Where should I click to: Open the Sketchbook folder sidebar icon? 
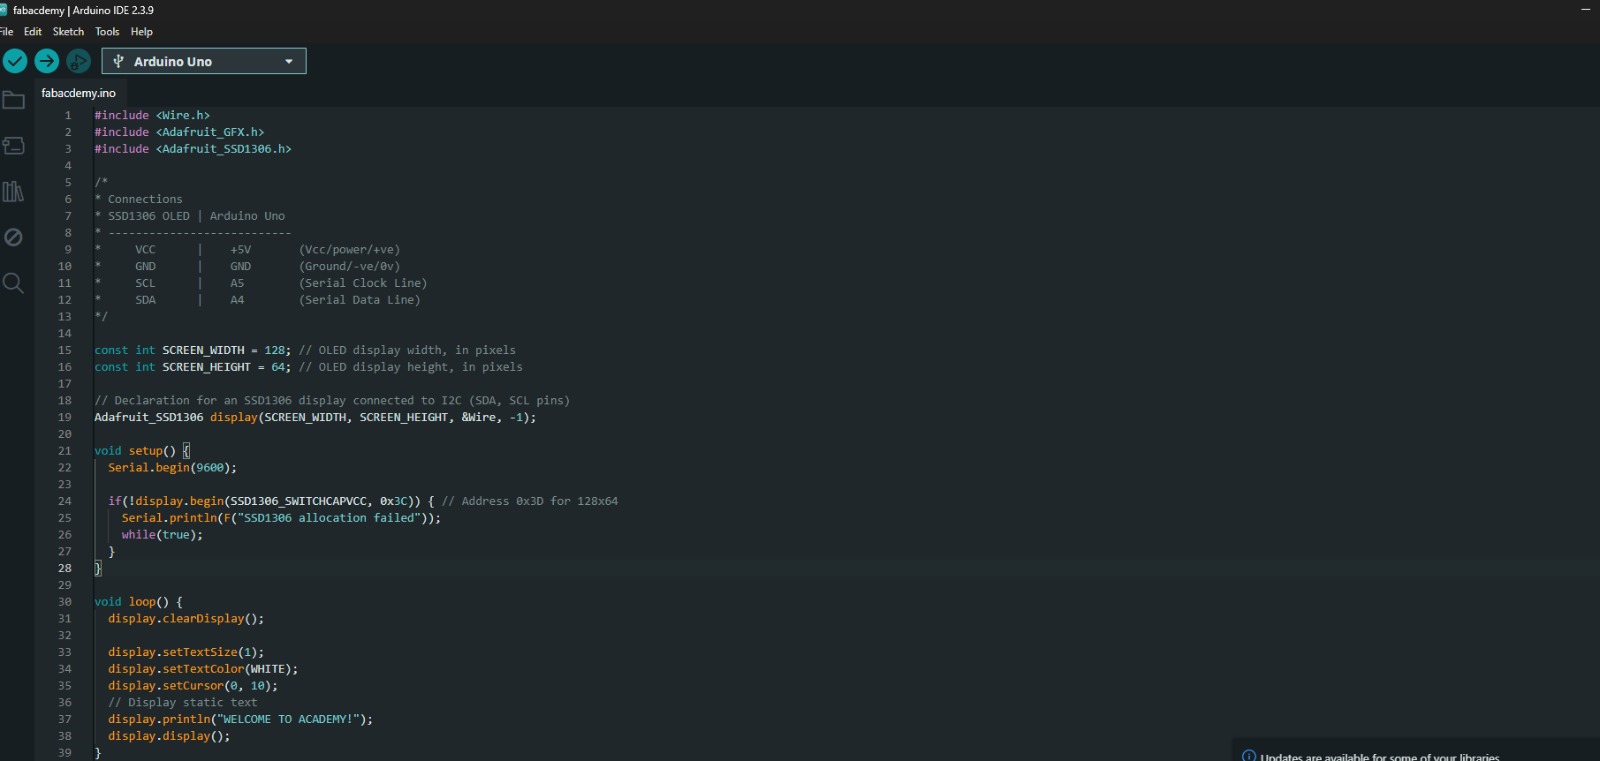pos(14,100)
